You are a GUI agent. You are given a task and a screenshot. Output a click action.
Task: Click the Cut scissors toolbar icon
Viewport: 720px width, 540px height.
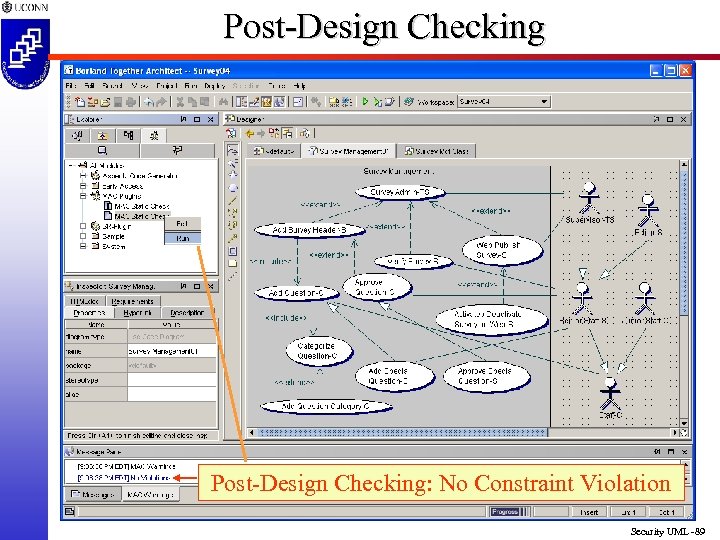pos(180,102)
